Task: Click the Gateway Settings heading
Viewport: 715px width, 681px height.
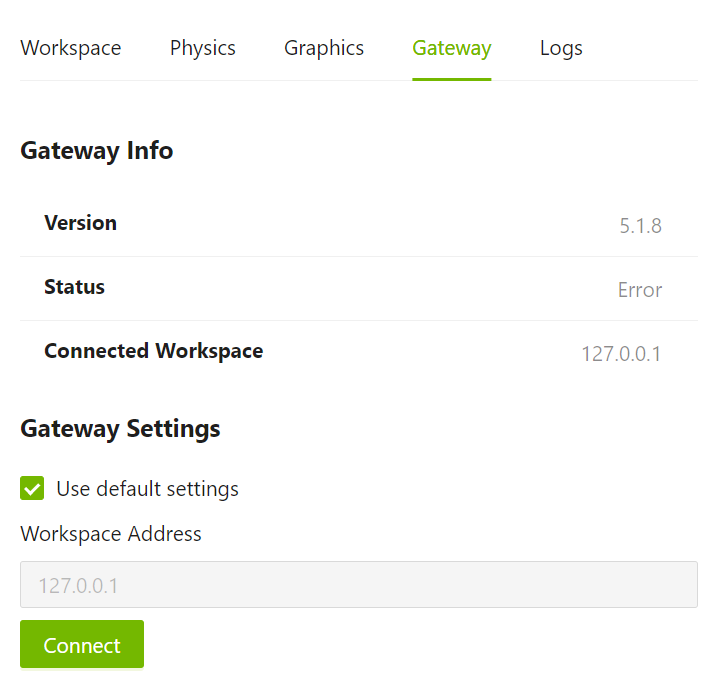Action: (120, 429)
